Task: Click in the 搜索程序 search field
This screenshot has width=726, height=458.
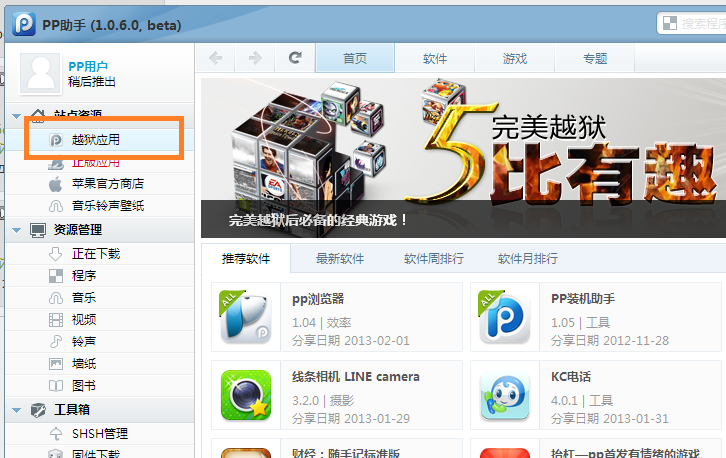Action: pos(703,23)
